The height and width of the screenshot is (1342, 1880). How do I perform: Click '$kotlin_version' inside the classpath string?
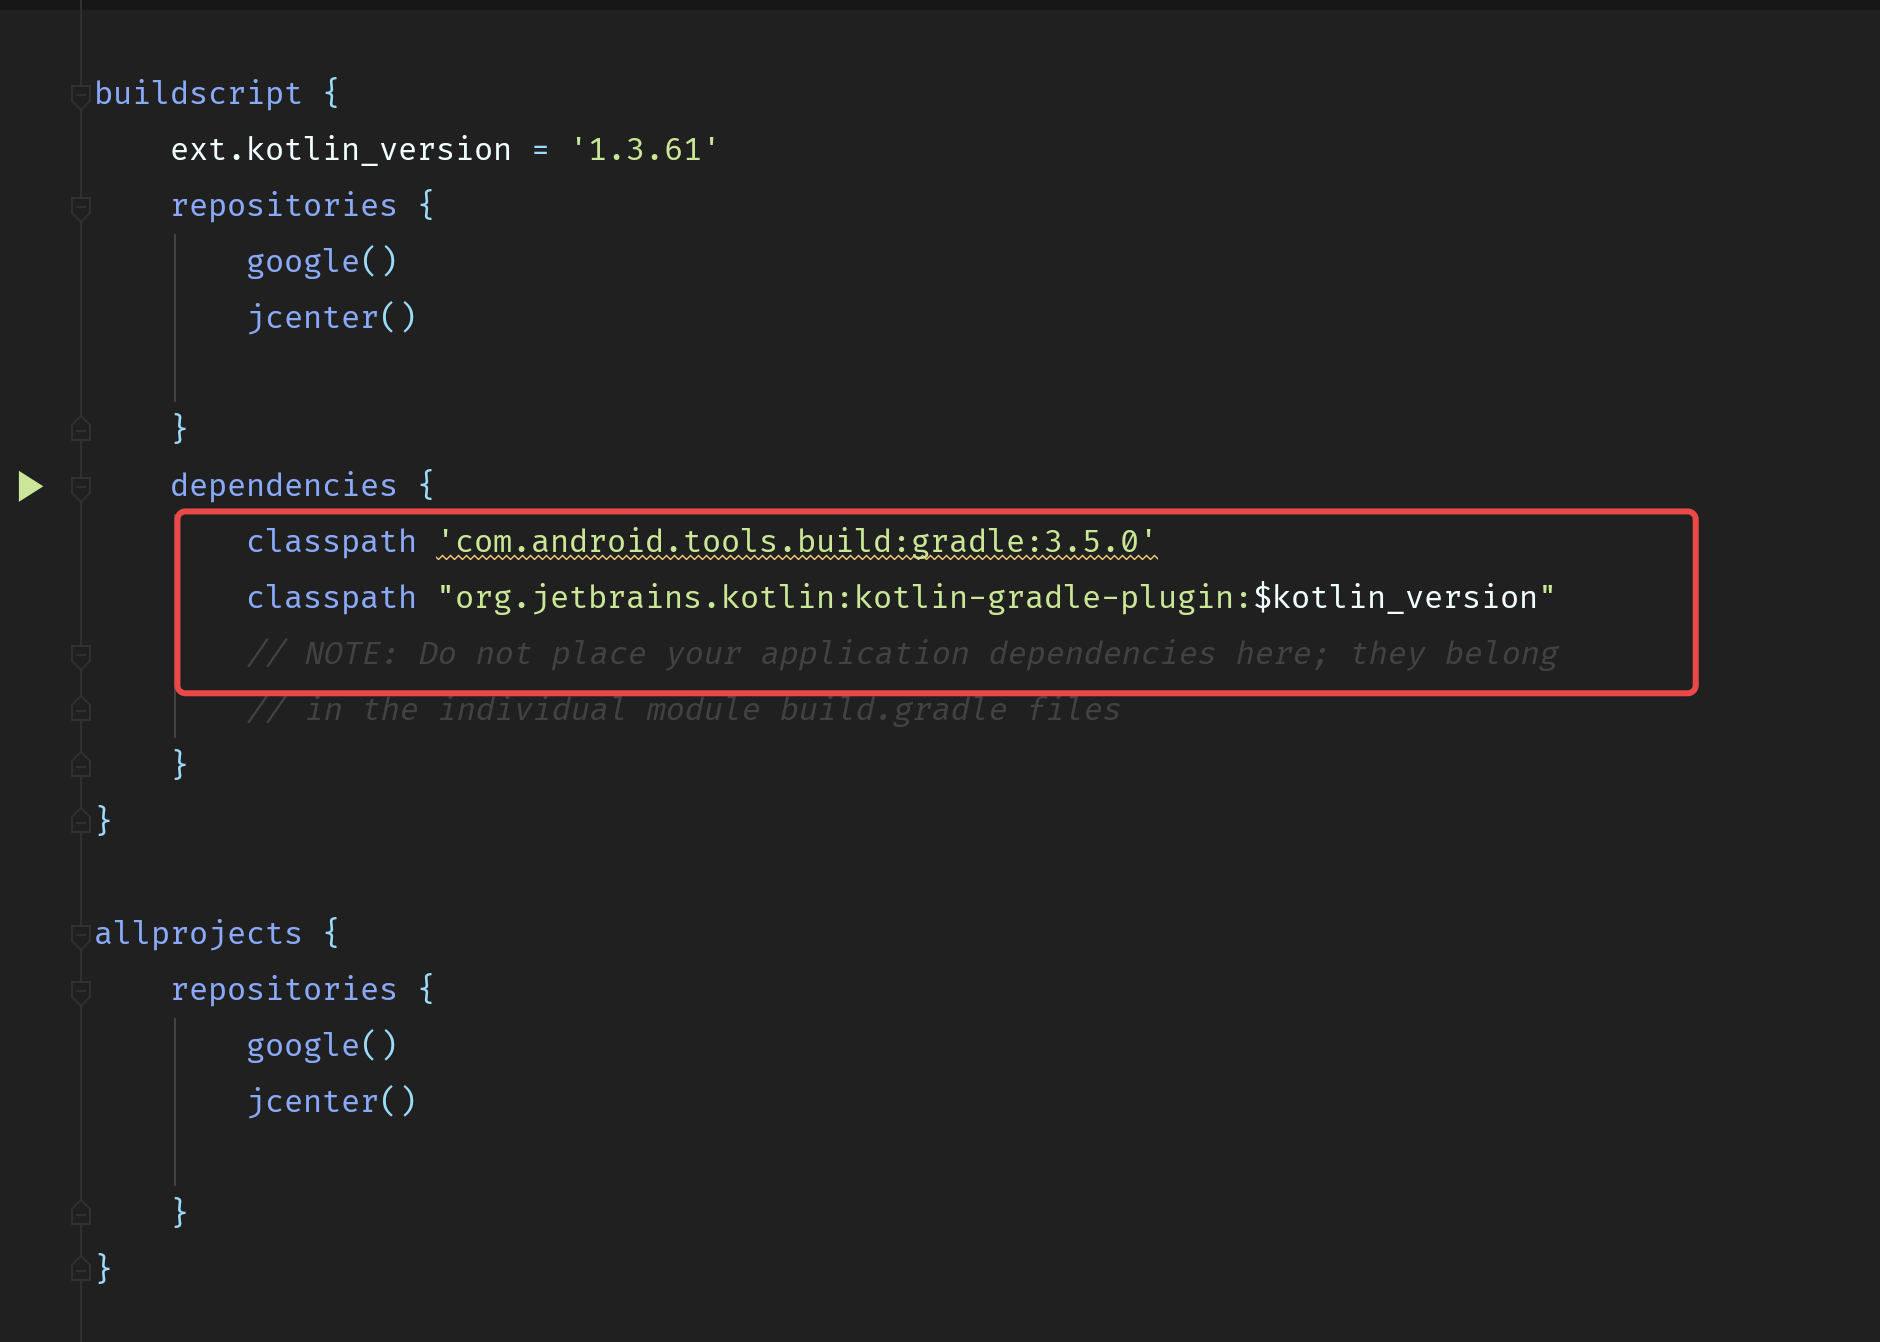pos(1395,597)
